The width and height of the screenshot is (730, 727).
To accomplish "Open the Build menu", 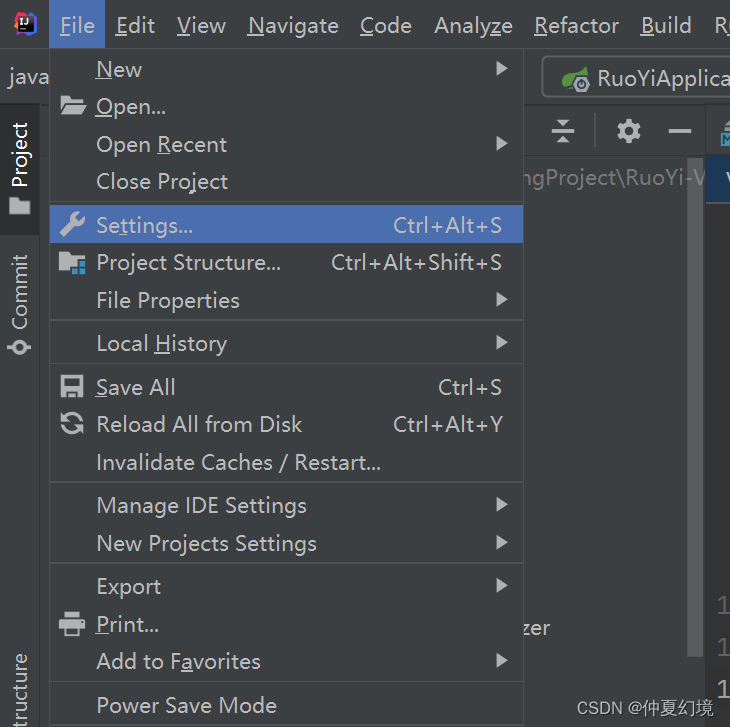I will 666,25.
